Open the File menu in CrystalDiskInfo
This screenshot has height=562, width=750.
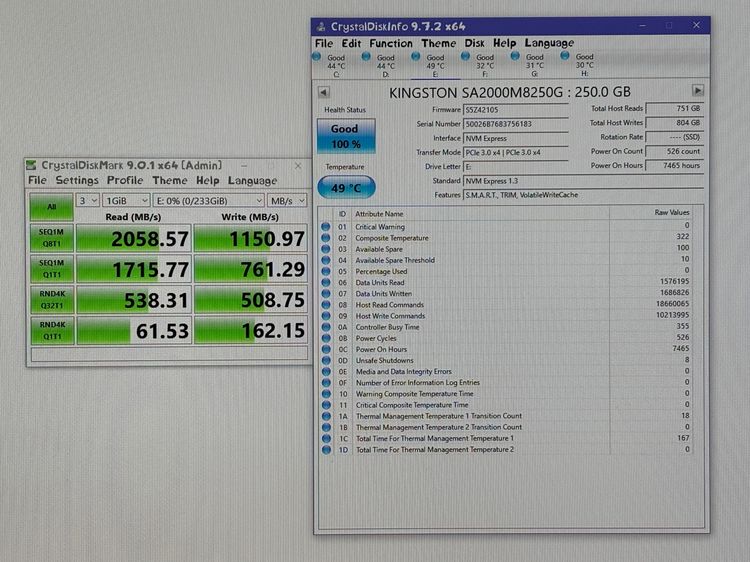coord(324,44)
